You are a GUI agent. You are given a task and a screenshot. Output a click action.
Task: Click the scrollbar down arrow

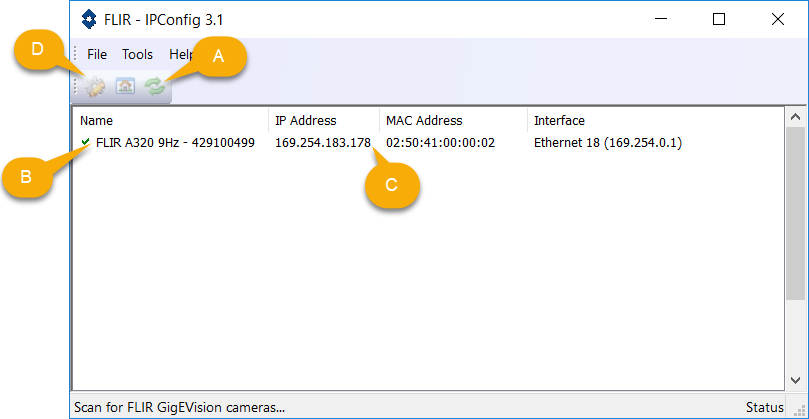click(x=795, y=381)
